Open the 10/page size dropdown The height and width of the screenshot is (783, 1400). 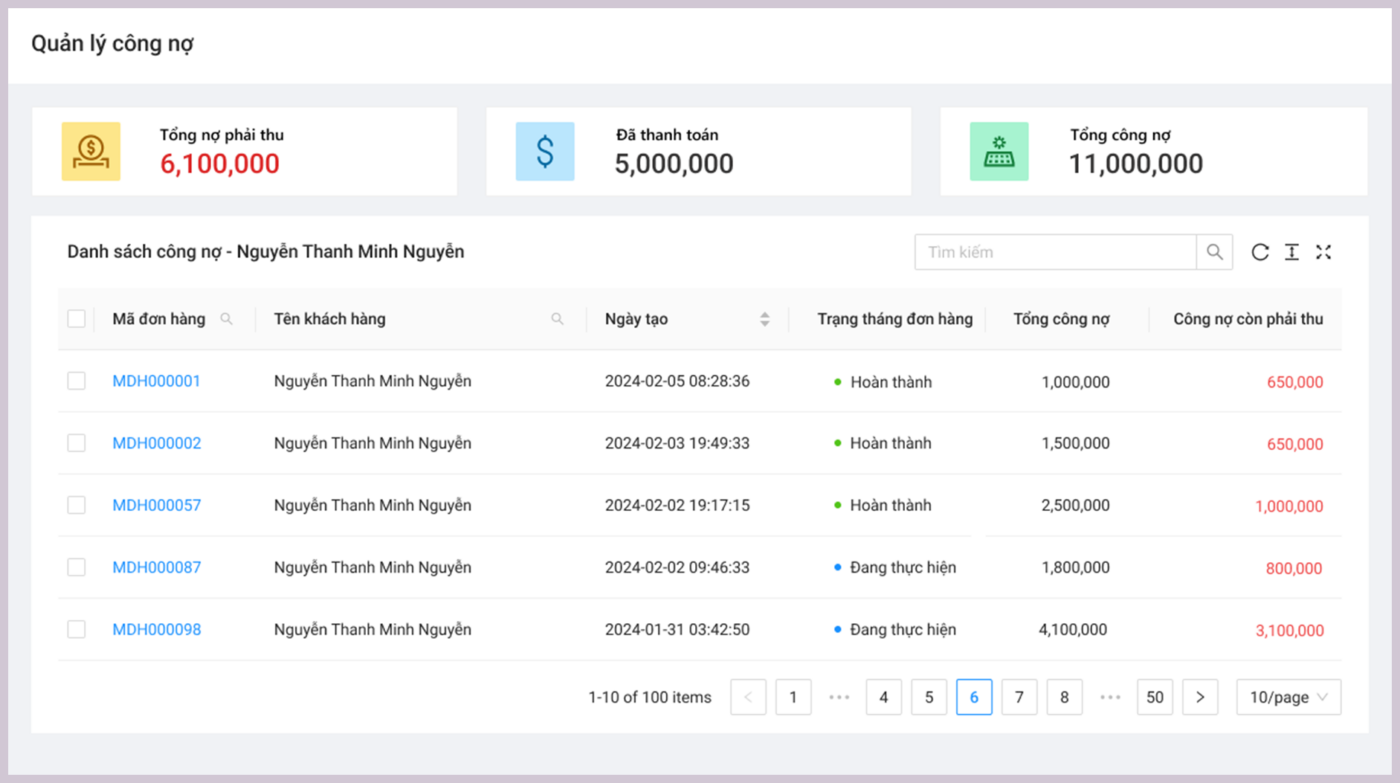click(1288, 697)
